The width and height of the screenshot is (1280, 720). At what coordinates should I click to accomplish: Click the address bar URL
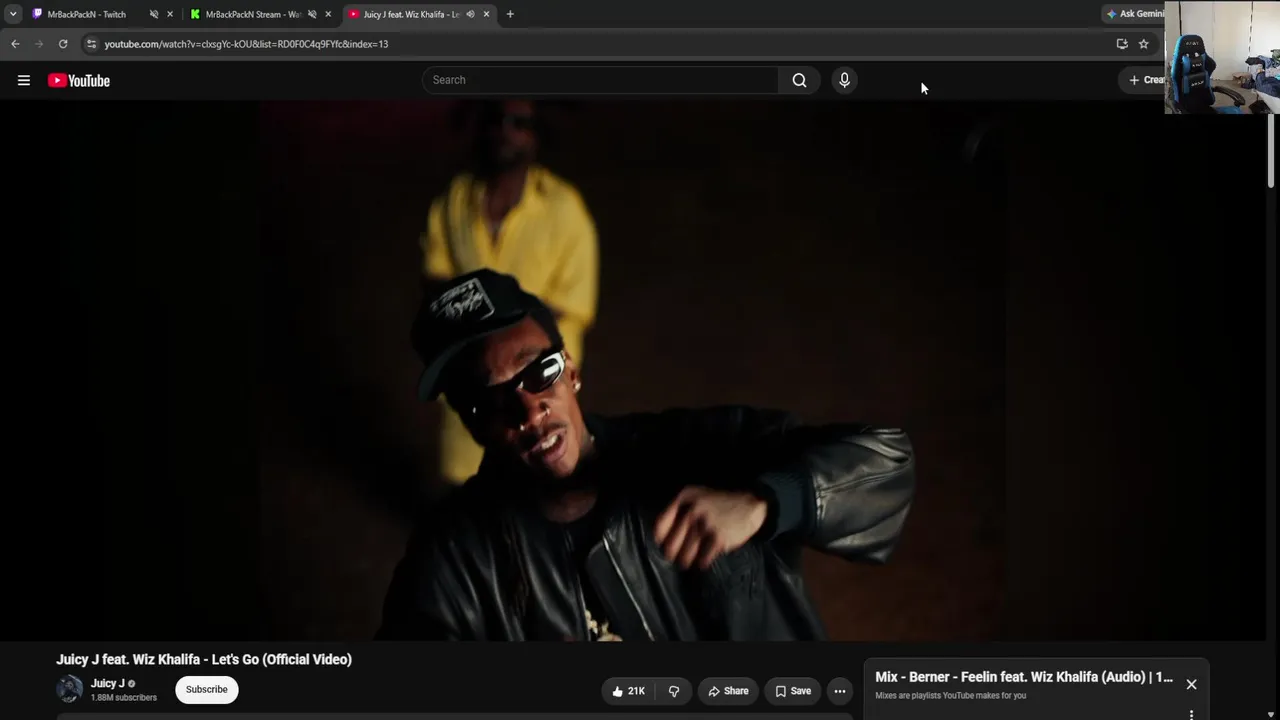pyautogui.click(x=246, y=44)
